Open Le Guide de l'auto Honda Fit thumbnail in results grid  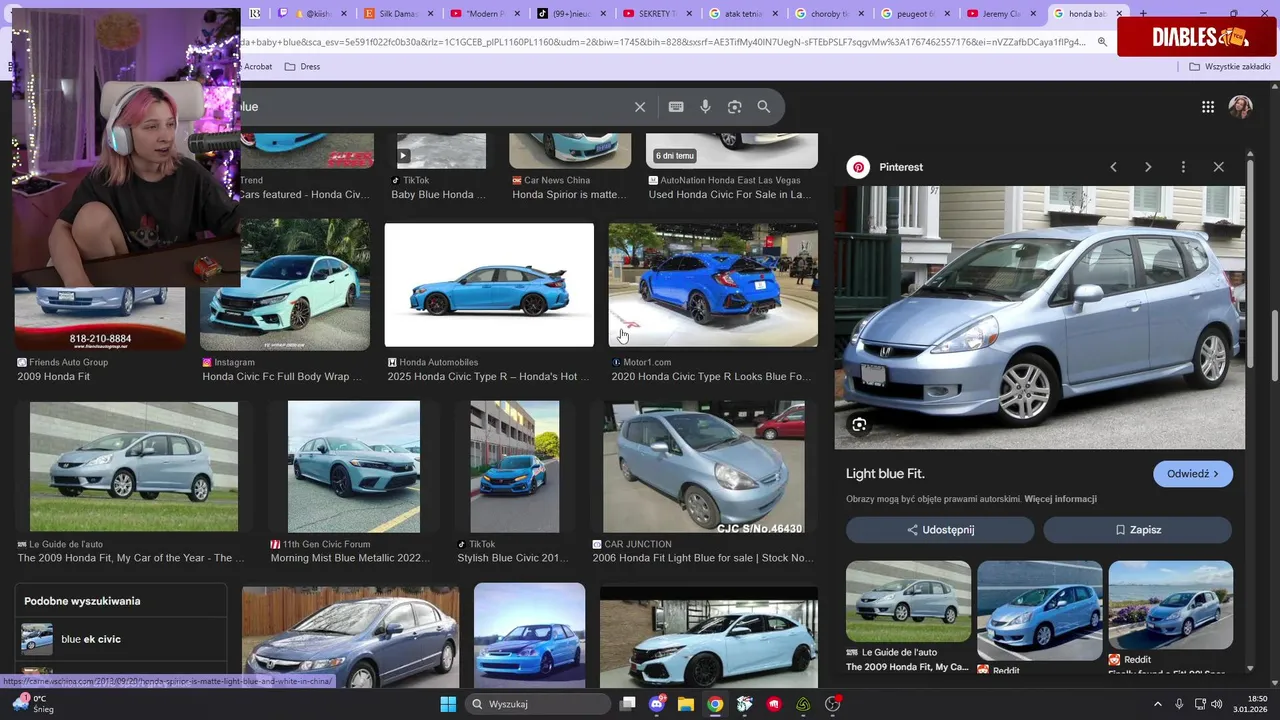tap(134, 467)
